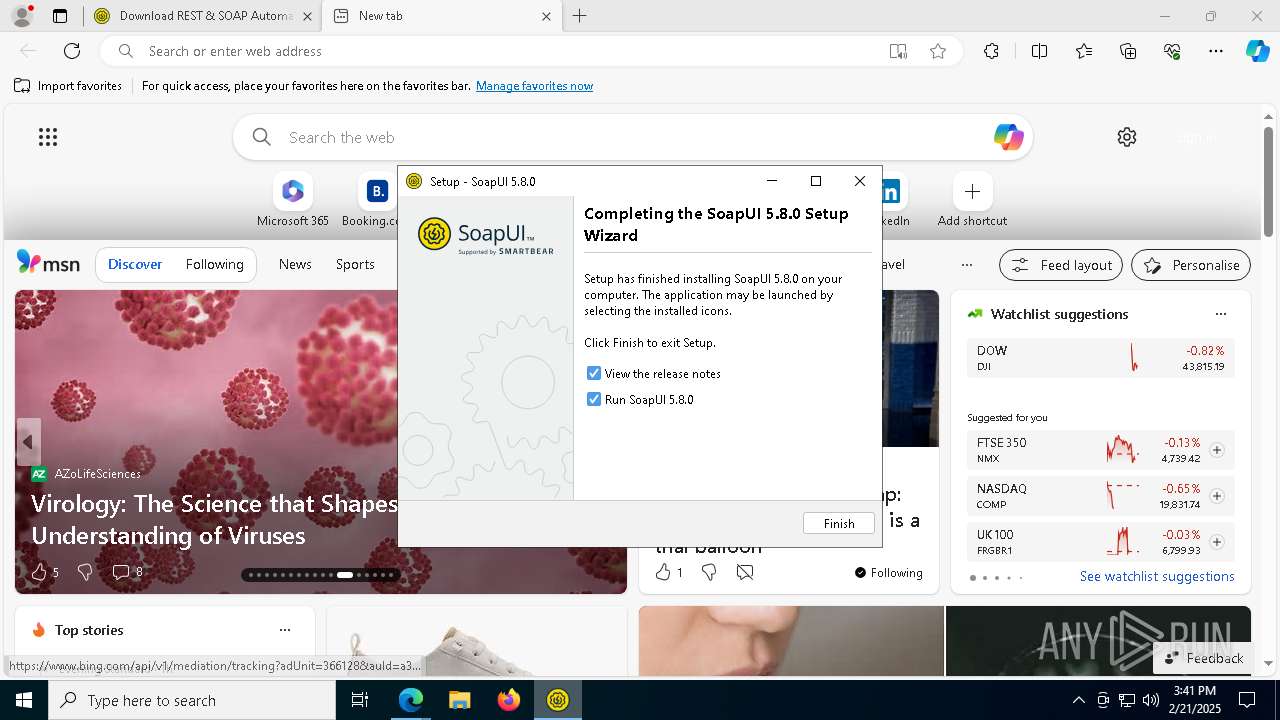Open Virology headline article

coord(215,519)
